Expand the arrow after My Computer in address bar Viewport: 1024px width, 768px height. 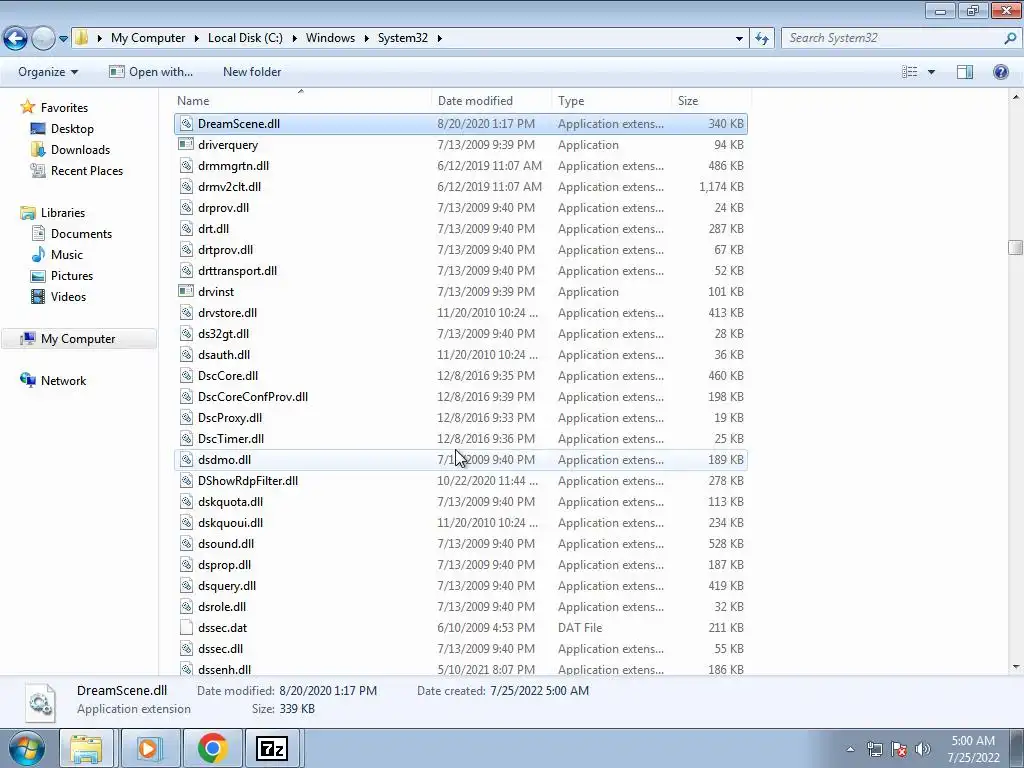tap(197, 38)
